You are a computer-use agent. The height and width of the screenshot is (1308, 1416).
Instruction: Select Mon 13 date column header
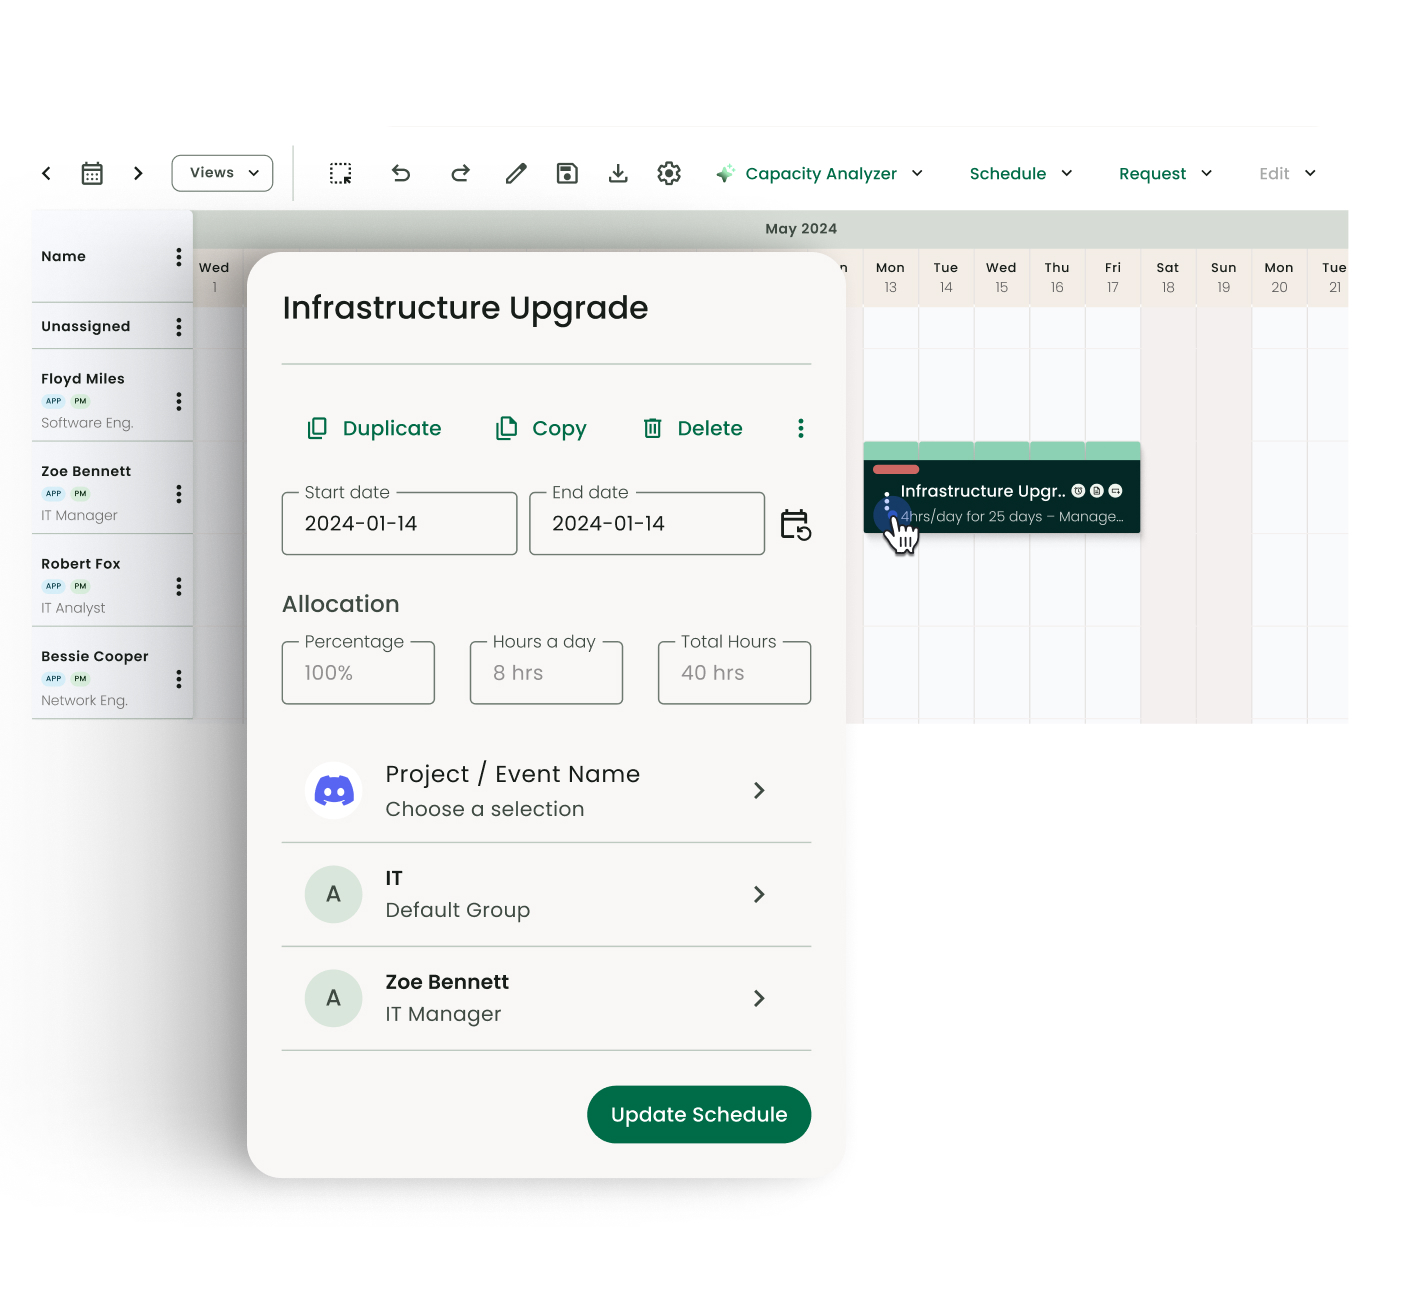coord(890,277)
